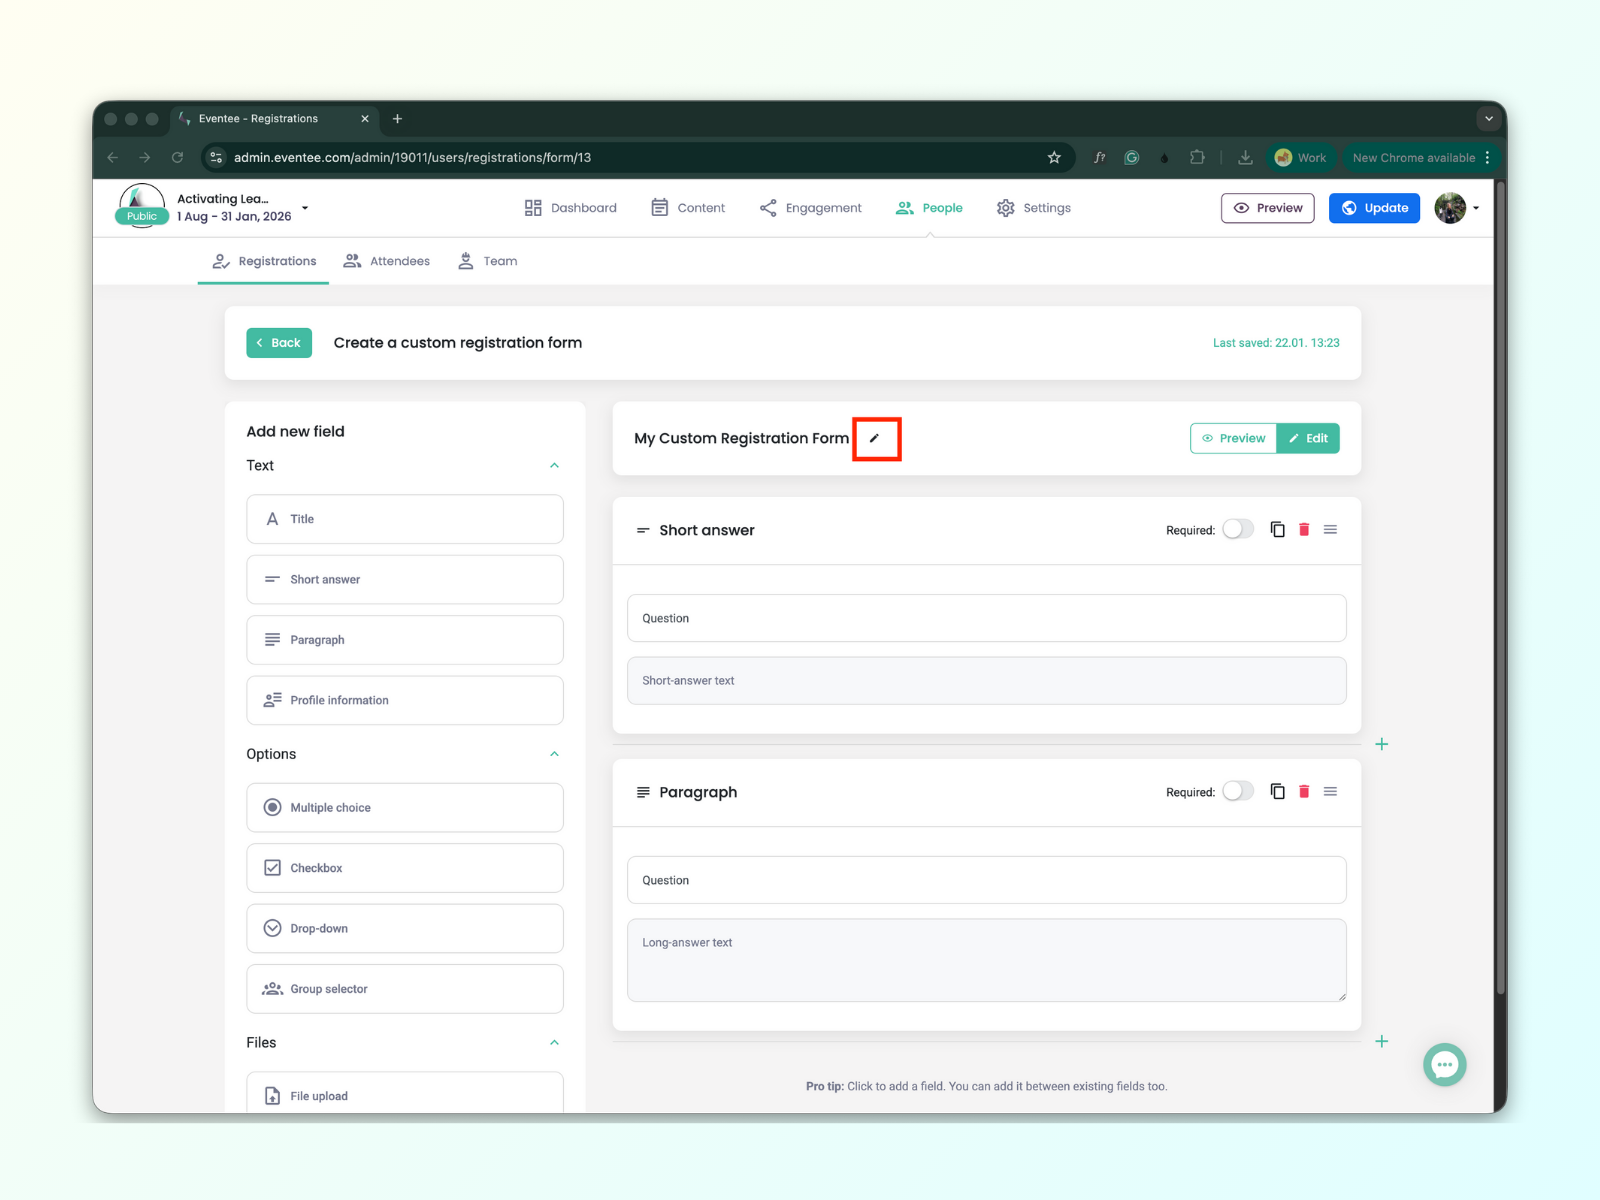The width and height of the screenshot is (1600, 1200).
Task: Open the Content menu
Action: point(688,208)
